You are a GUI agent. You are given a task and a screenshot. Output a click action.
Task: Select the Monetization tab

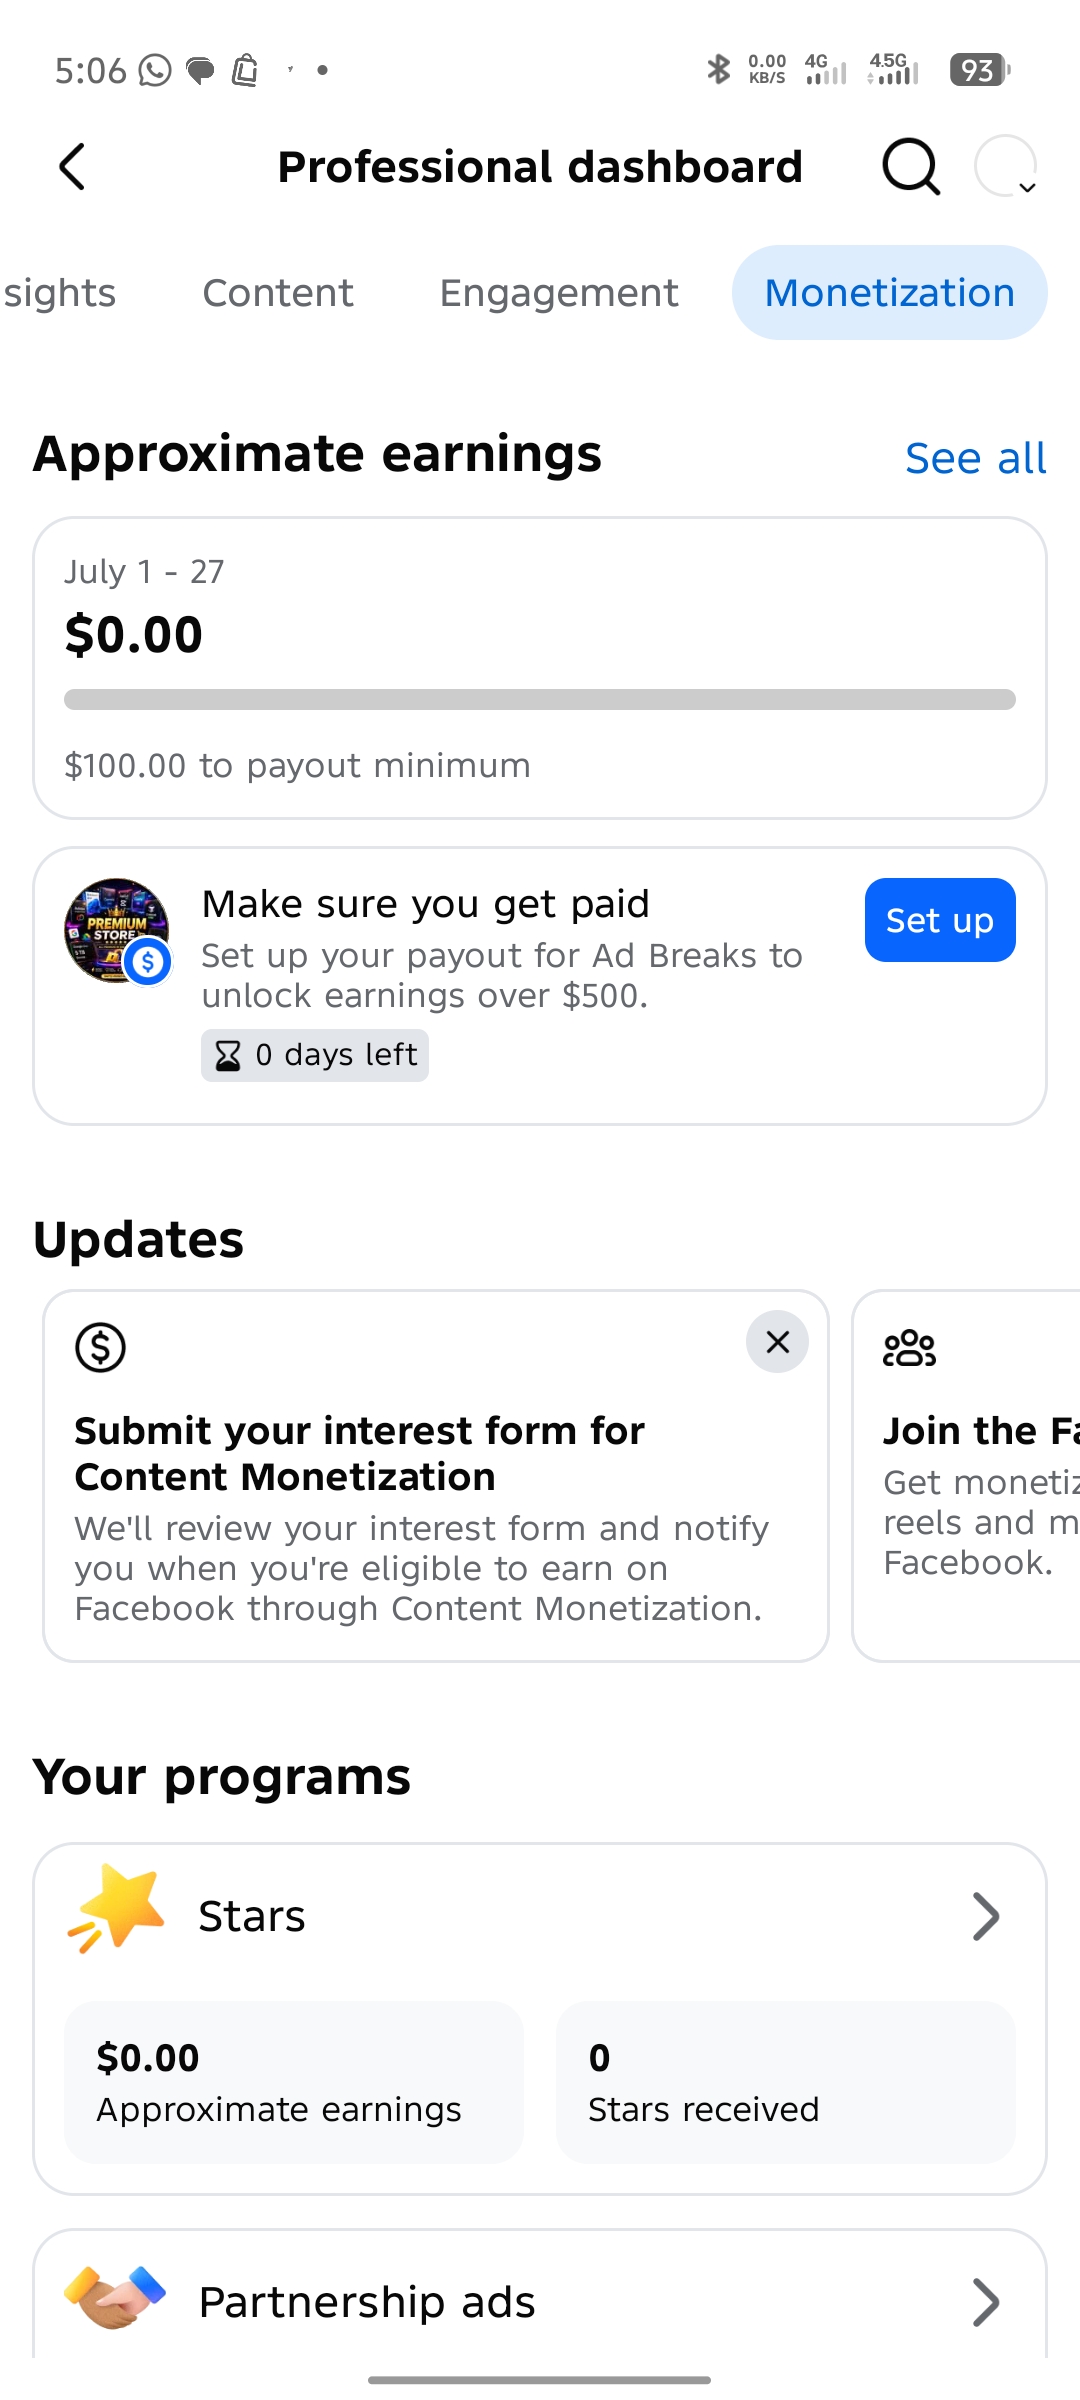pos(890,293)
